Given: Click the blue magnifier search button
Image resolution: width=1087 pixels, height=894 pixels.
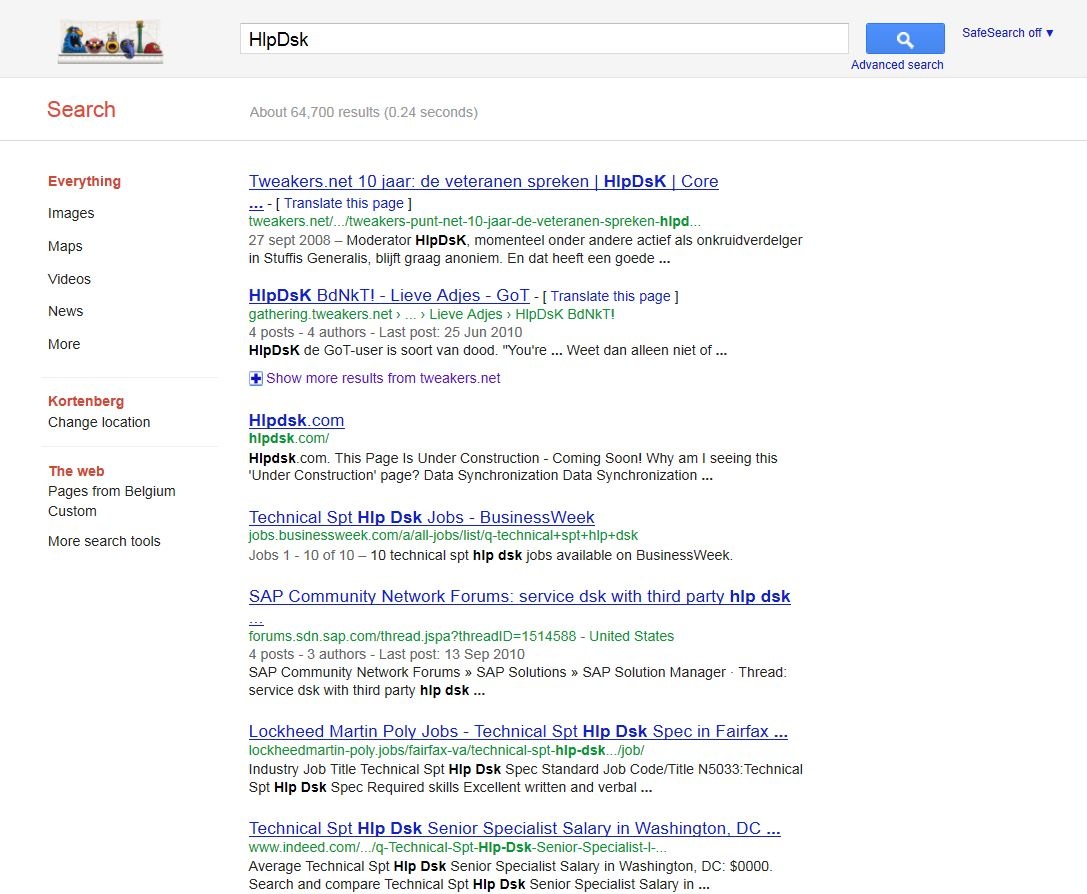Looking at the screenshot, I should [905, 39].
